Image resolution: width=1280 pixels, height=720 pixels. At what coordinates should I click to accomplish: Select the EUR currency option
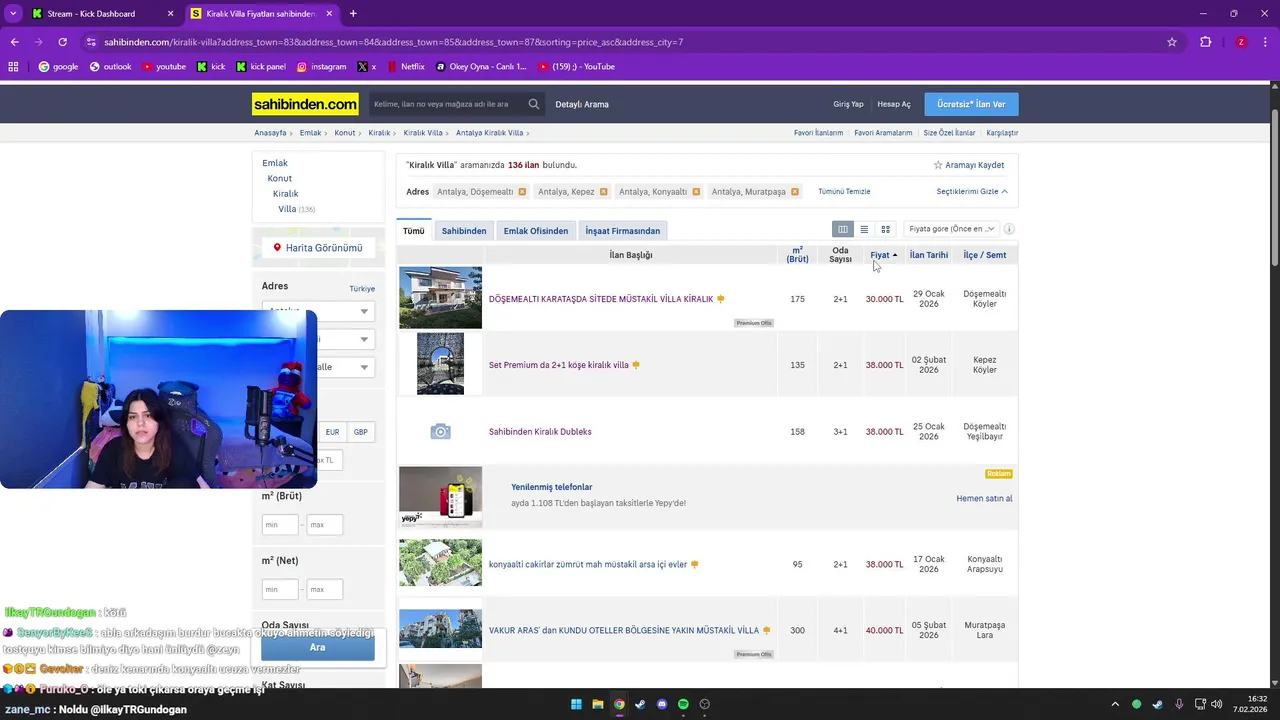[332, 432]
